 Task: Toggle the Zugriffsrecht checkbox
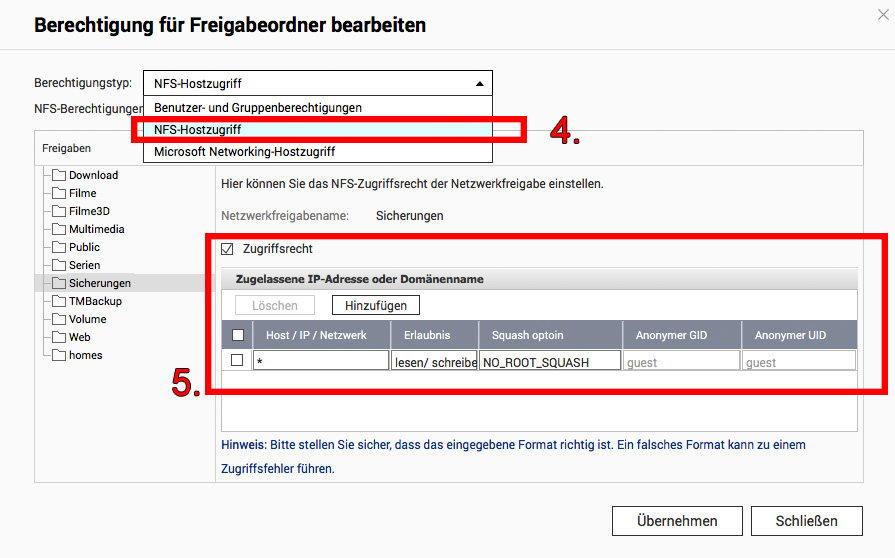pos(227,249)
